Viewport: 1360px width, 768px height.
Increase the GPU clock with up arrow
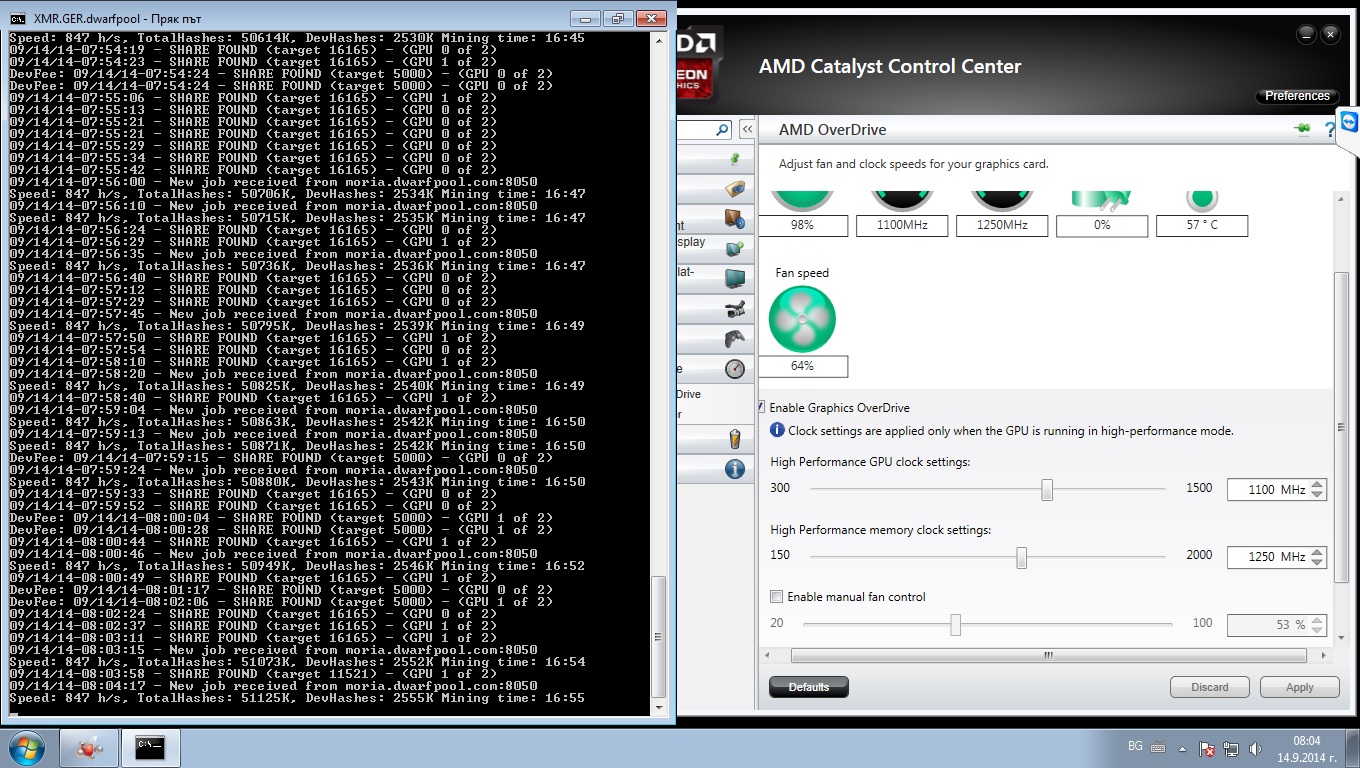(x=1317, y=485)
